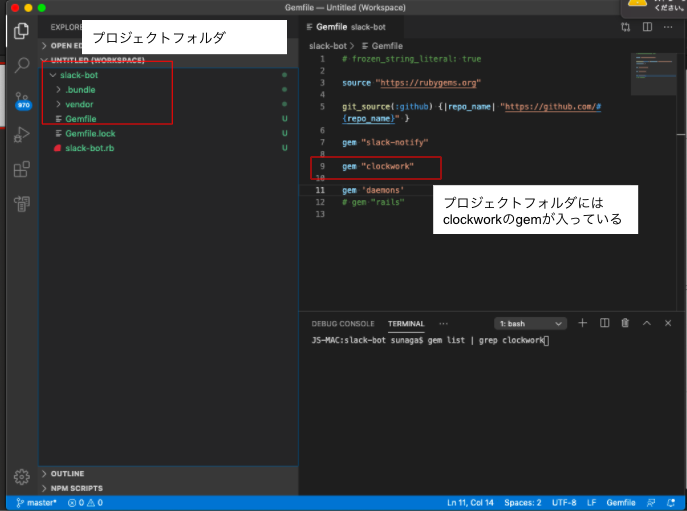Click slack-bot in the breadcrumb

point(328,46)
